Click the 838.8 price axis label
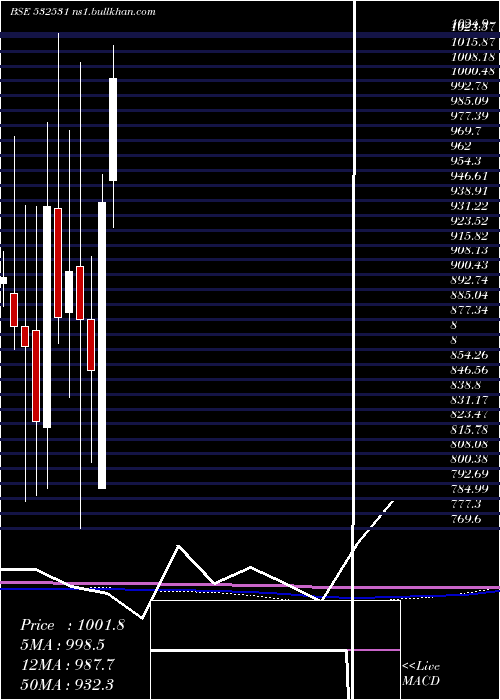 (x=466, y=384)
